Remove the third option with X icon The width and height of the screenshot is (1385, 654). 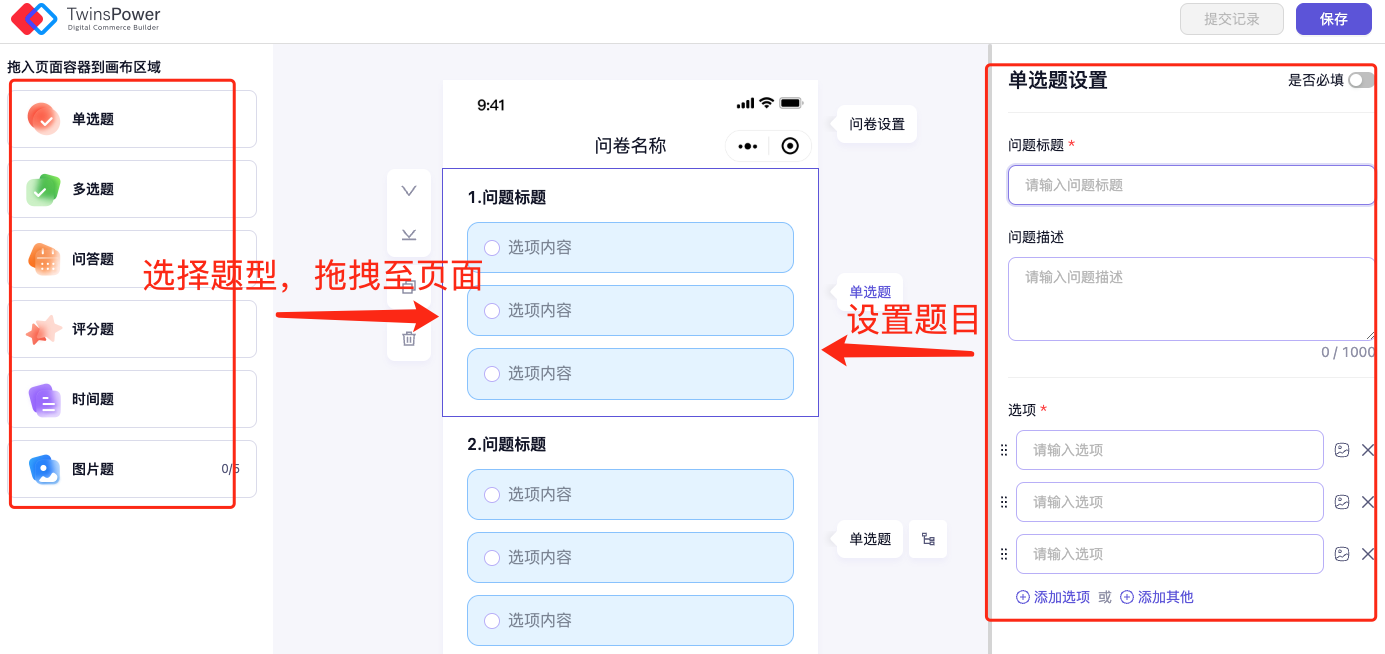pos(1368,554)
